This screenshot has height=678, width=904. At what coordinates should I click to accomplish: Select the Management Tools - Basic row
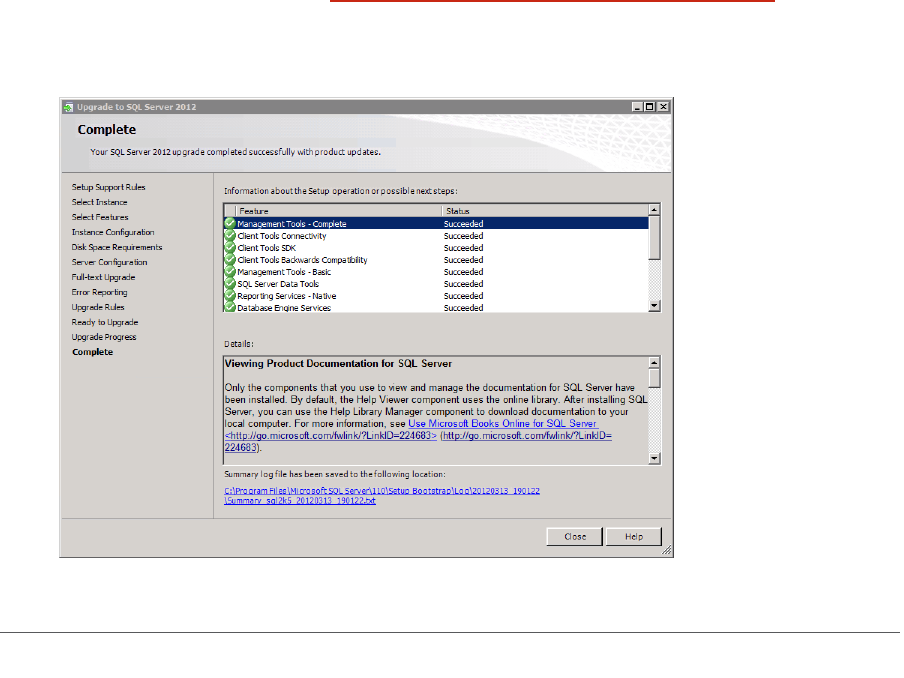436,272
